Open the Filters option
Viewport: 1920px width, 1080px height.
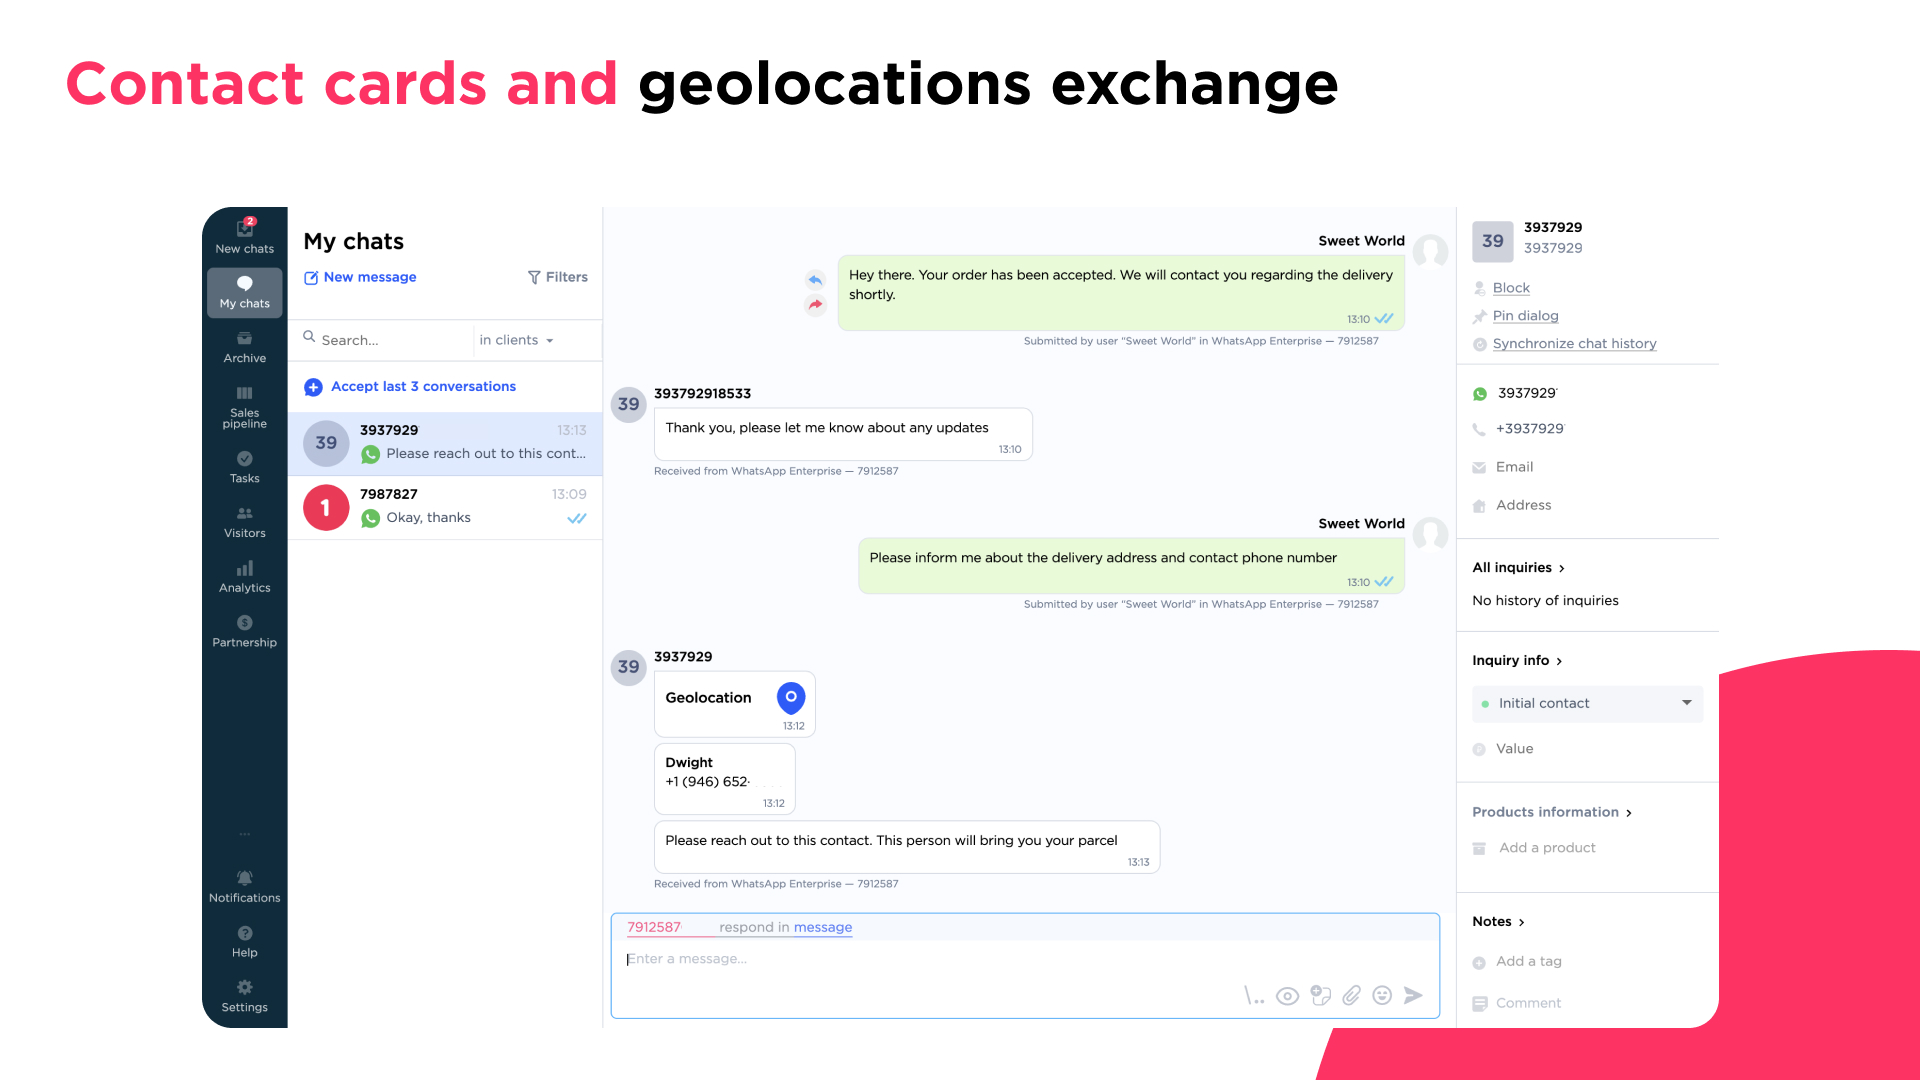558,277
